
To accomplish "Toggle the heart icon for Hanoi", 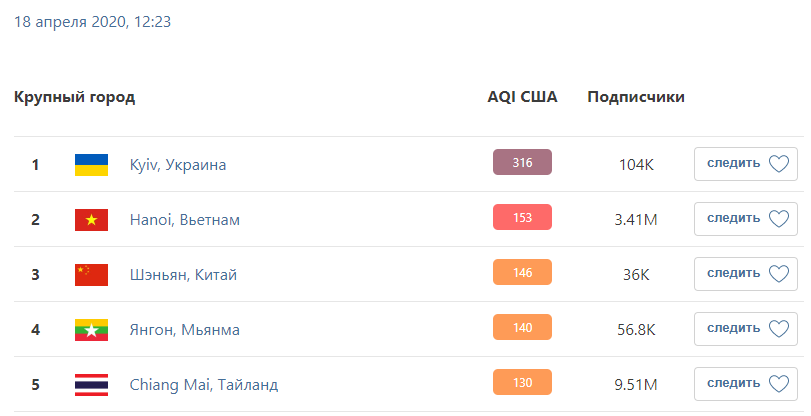I will (779, 219).
